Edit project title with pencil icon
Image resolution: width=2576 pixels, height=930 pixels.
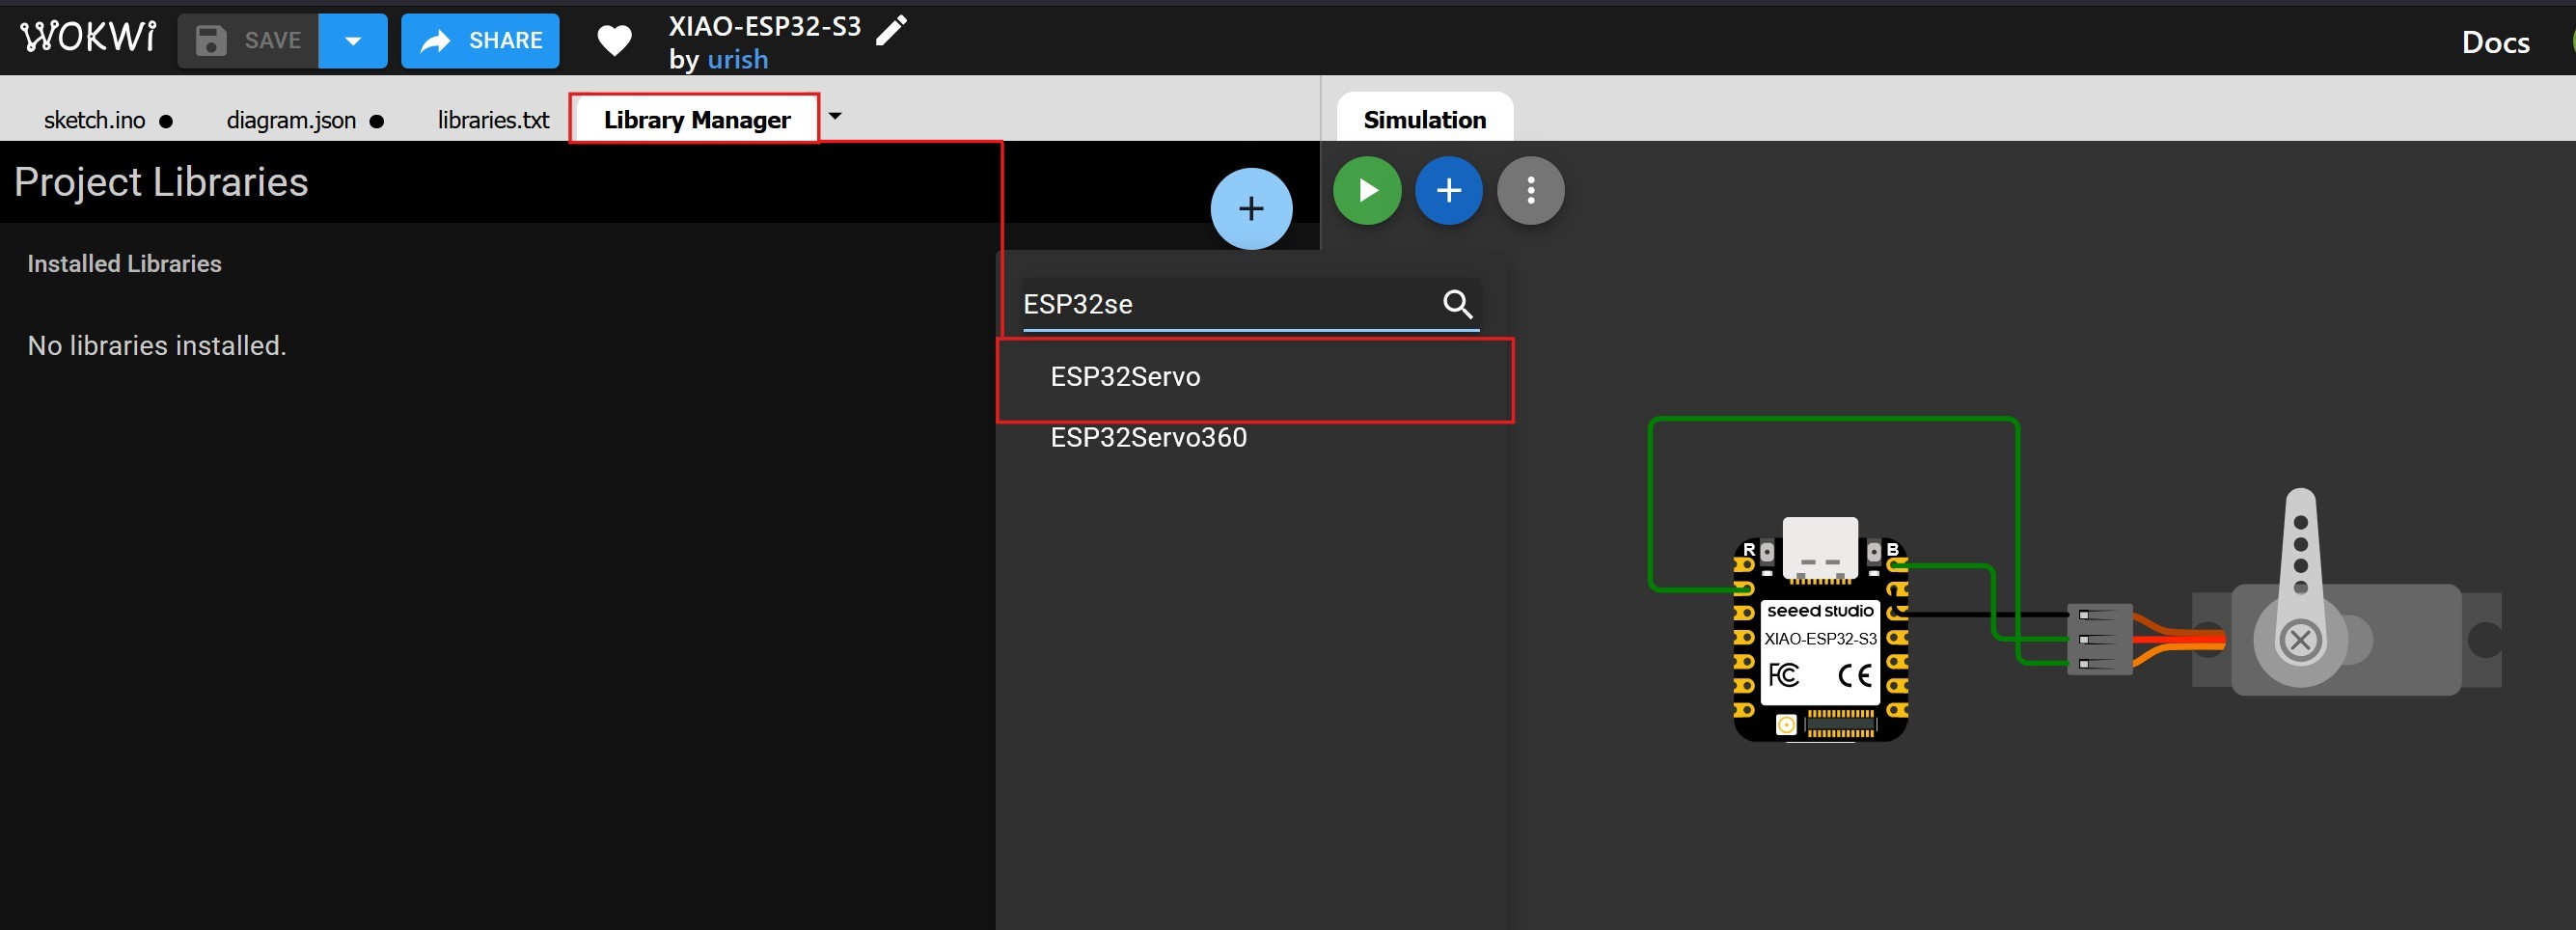891,30
